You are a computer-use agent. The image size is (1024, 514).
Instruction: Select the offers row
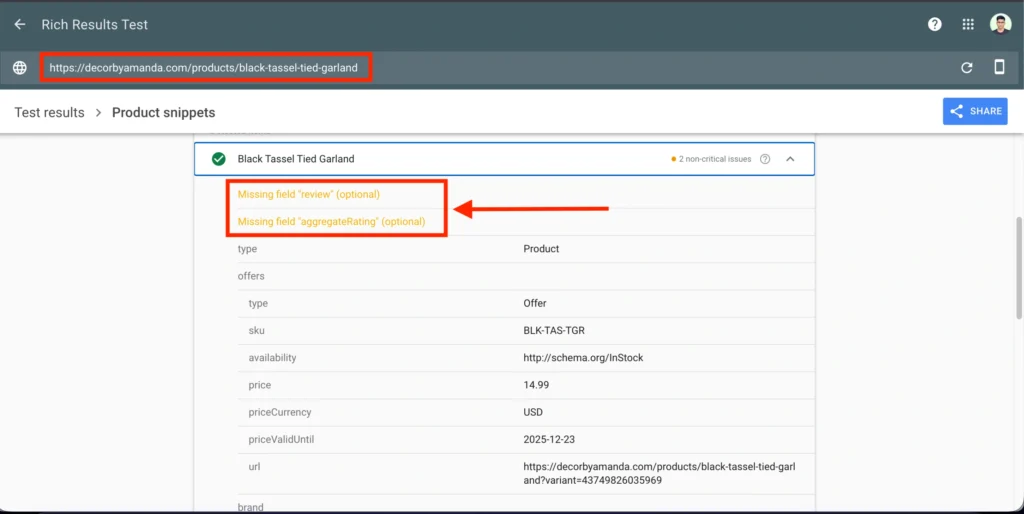pos(251,276)
